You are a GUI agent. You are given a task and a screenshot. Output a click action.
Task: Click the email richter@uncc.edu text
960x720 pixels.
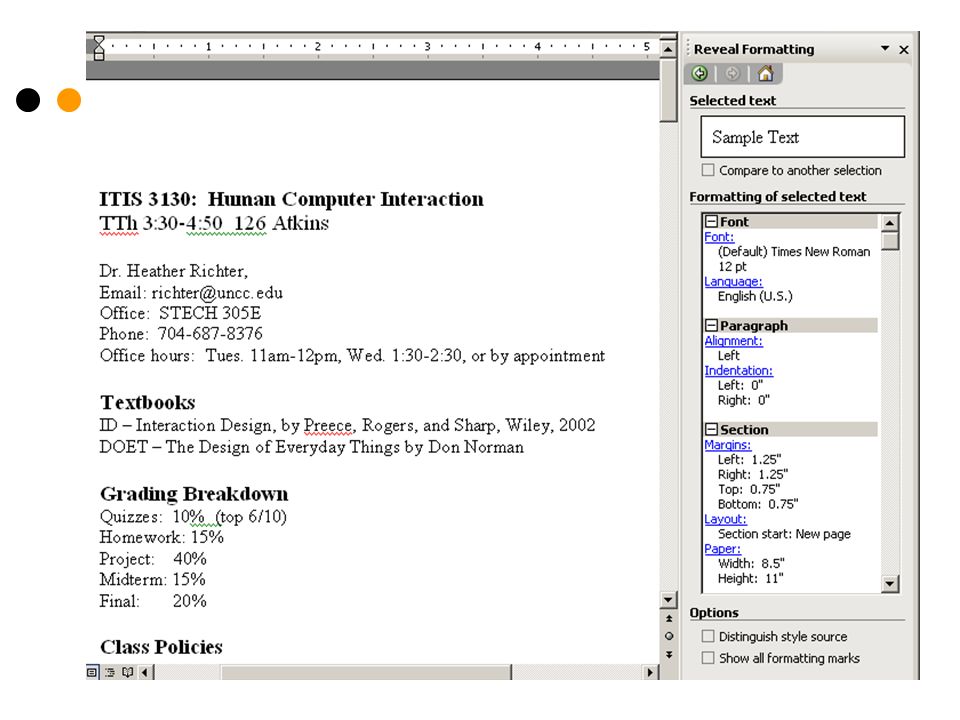pos(217,293)
